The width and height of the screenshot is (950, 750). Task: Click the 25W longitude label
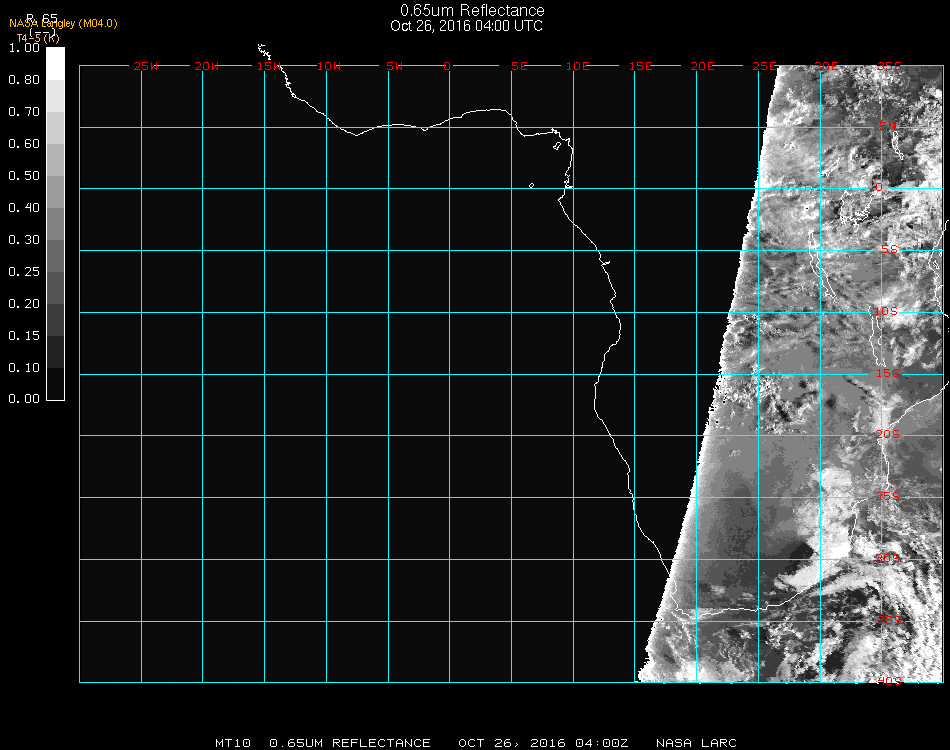click(x=145, y=66)
